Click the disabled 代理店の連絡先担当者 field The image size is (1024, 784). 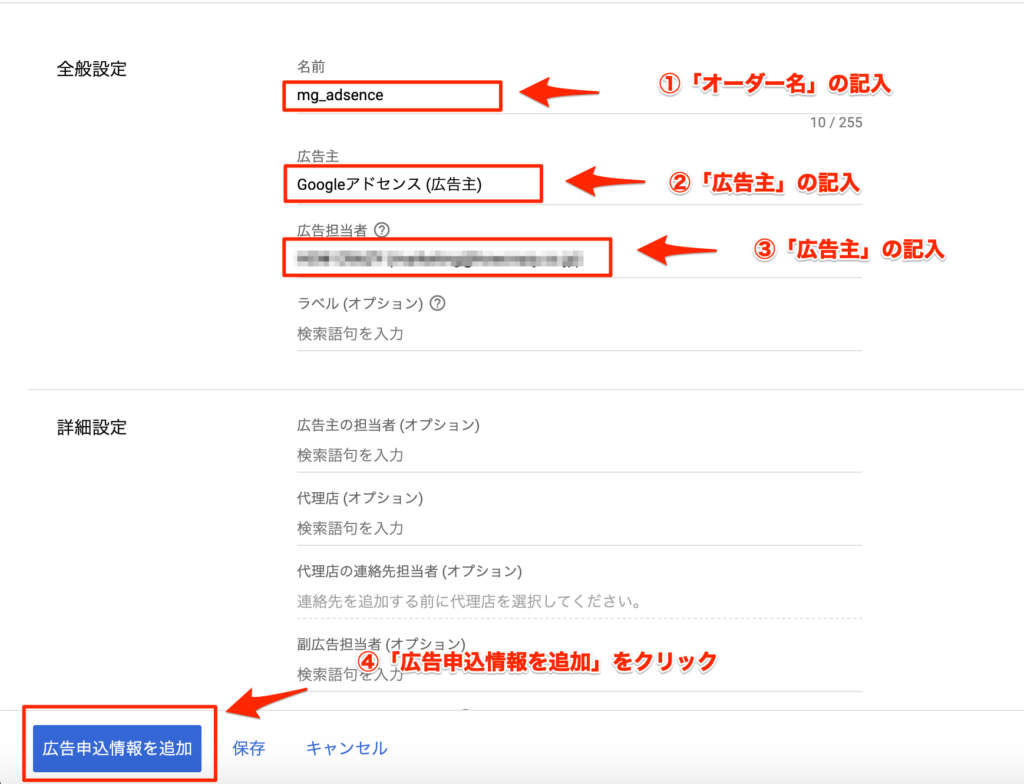579,601
